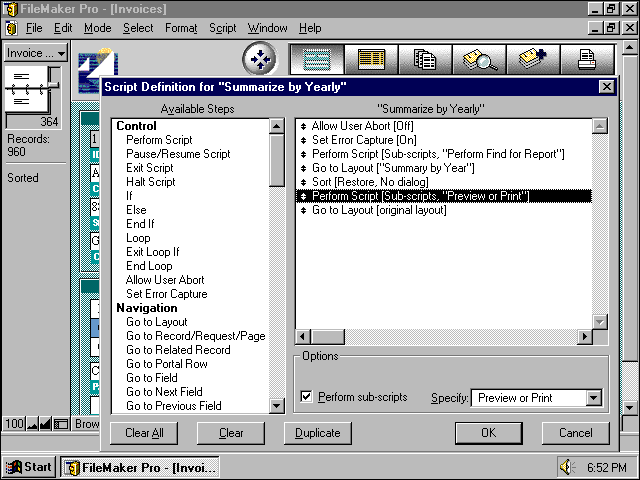Click move handle of Allow User Abort step
This screenshot has width=640, height=480.
[x=303, y=126]
